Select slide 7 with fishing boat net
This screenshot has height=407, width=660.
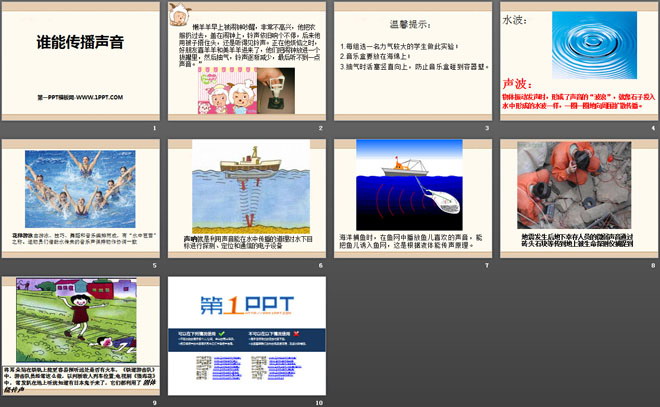411,198
